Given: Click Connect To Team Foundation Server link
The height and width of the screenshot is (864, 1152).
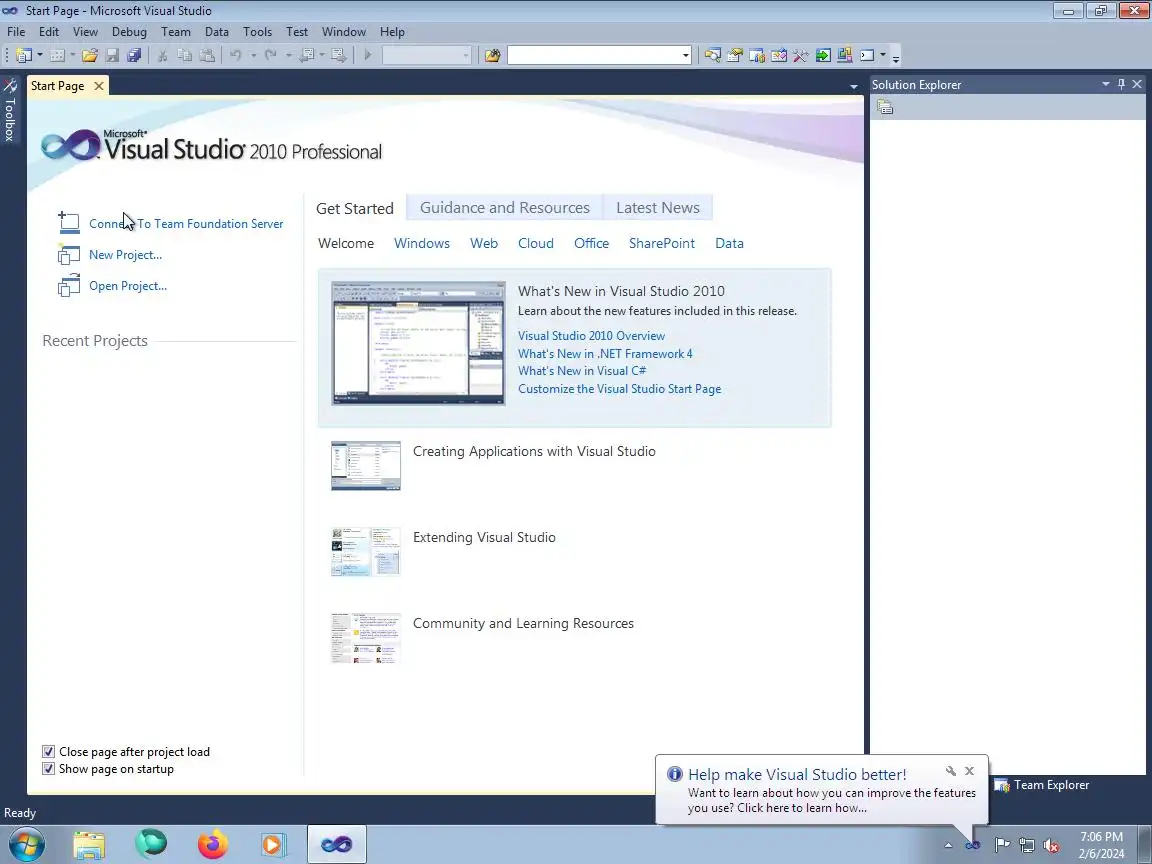Looking at the screenshot, I should coord(186,223).
